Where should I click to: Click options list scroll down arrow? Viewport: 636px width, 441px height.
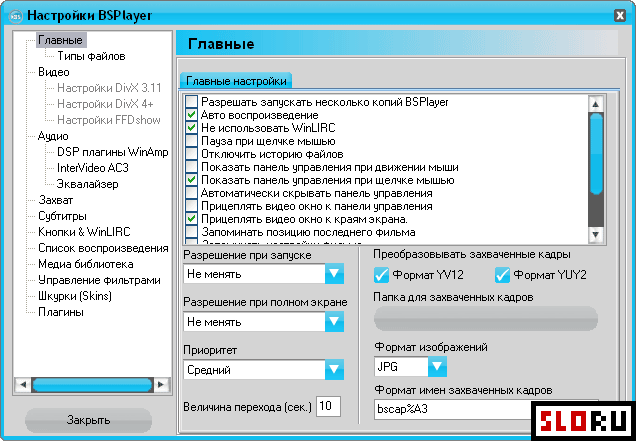(596, 234)
